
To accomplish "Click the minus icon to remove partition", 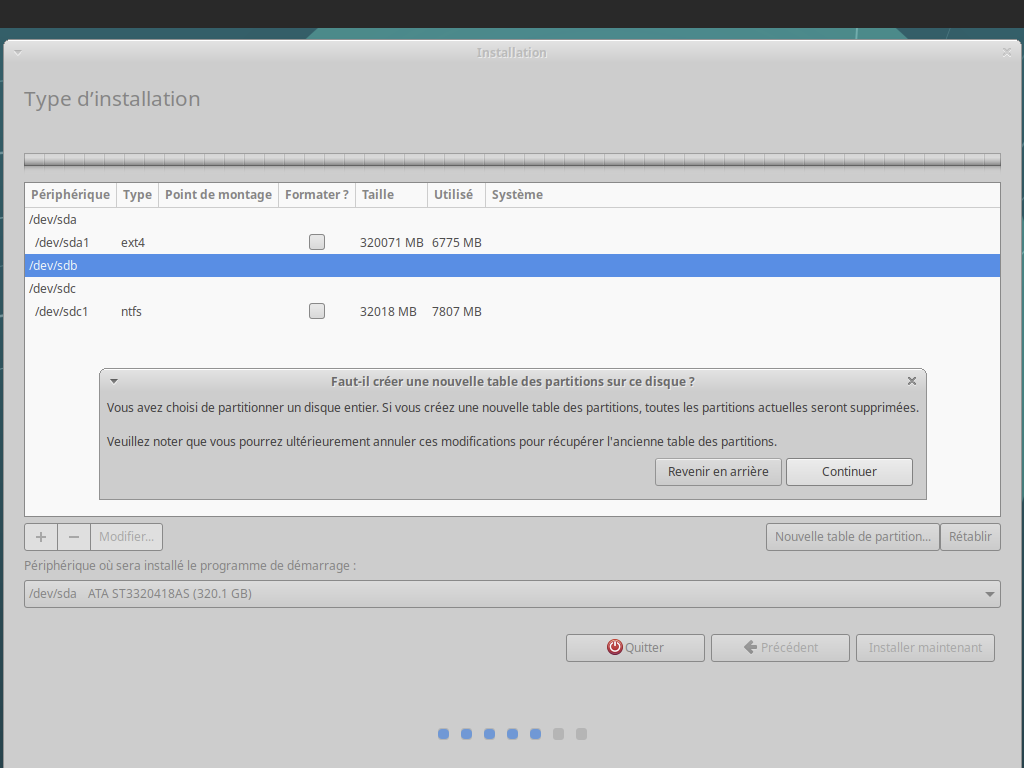I will (74, 537).
